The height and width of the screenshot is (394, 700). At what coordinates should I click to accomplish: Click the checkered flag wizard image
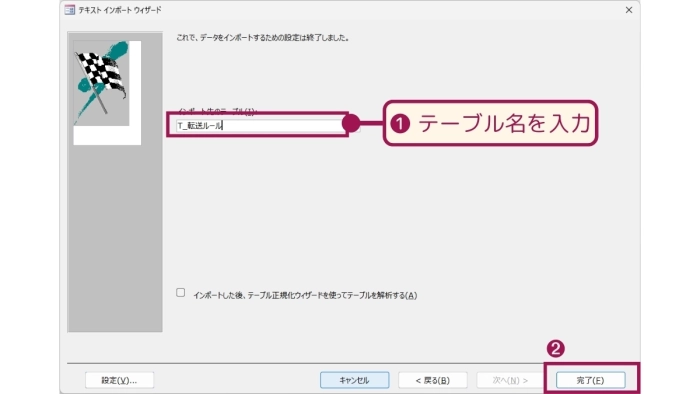[x=107, y=92]
